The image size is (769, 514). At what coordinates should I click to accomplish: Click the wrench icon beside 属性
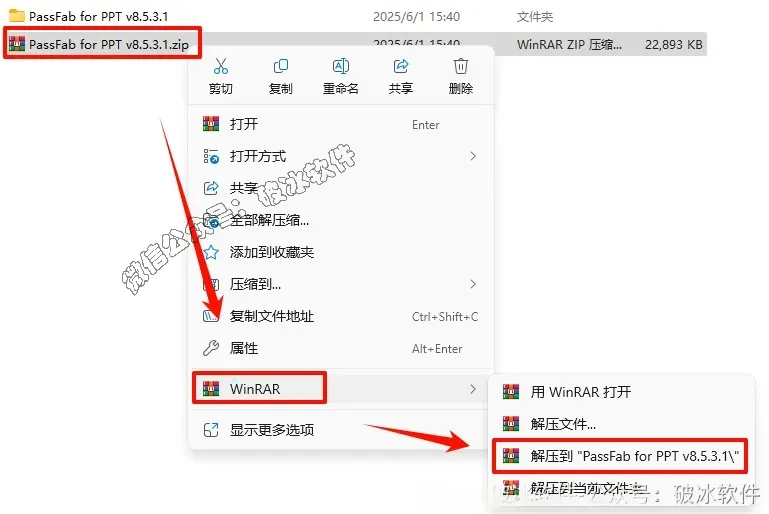(211, 348)
